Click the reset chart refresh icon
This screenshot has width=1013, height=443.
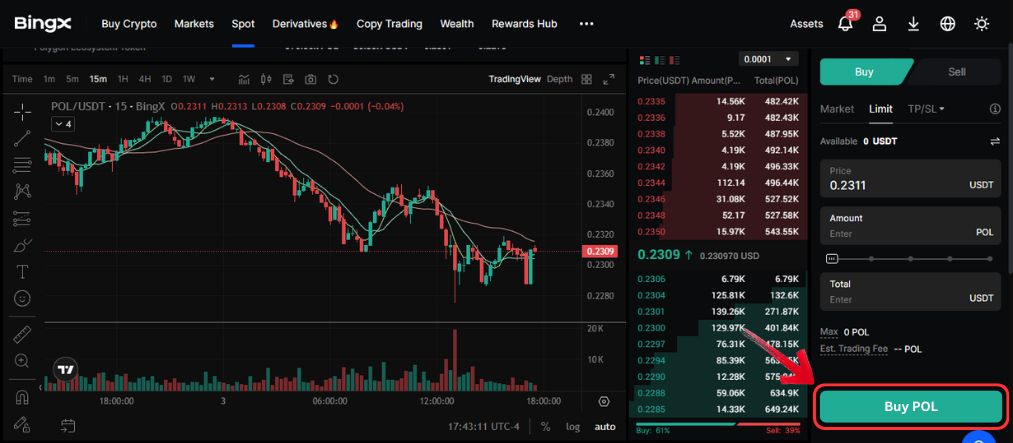[x=333, y=79]
